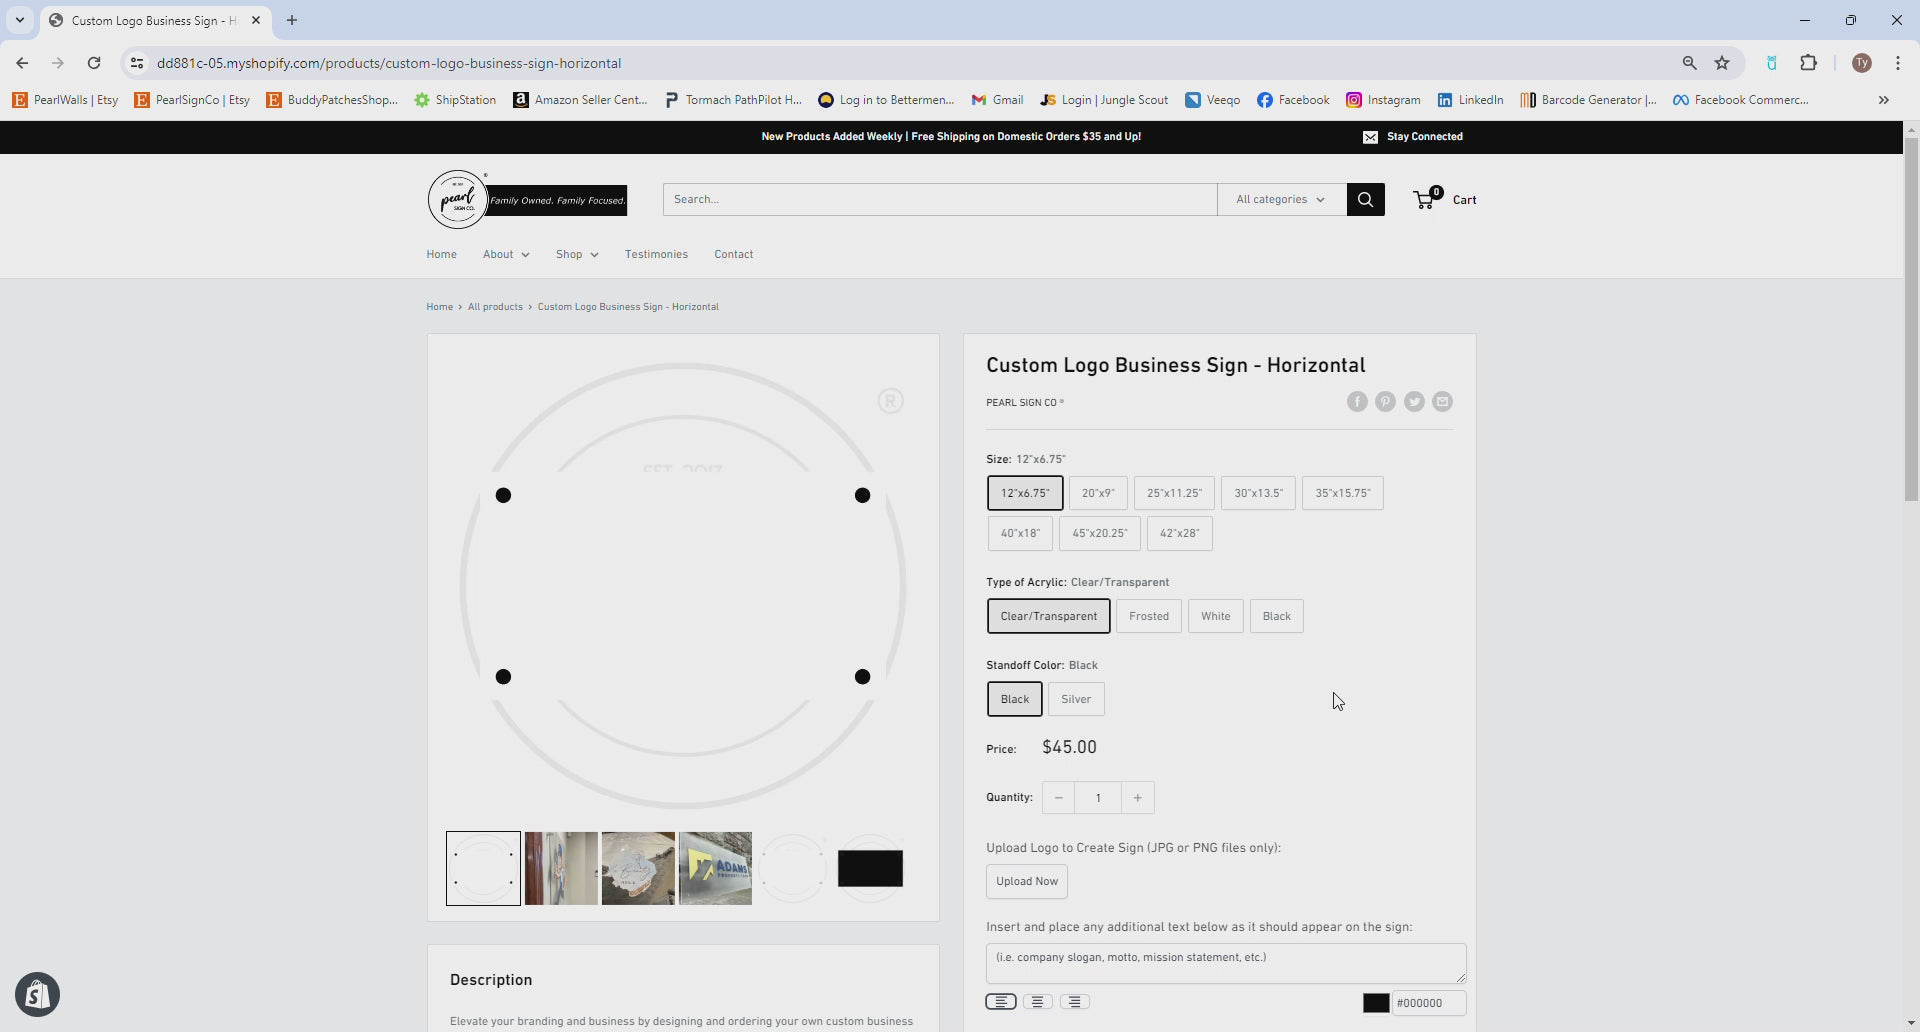Share product via Facebook icon
Viewport: 1920px width, 1032px height.
tap(1357, 402)
